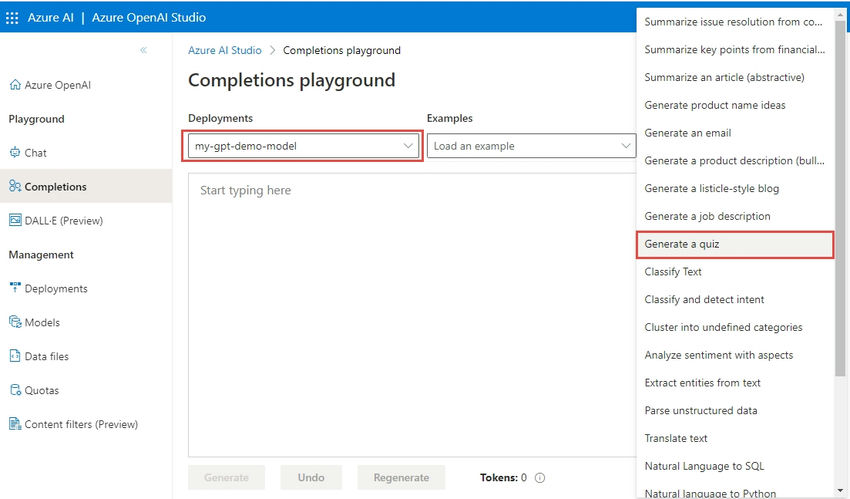Click the Data files icon
The height and width of the screenshot is (499, 850).
click(15, 356)
